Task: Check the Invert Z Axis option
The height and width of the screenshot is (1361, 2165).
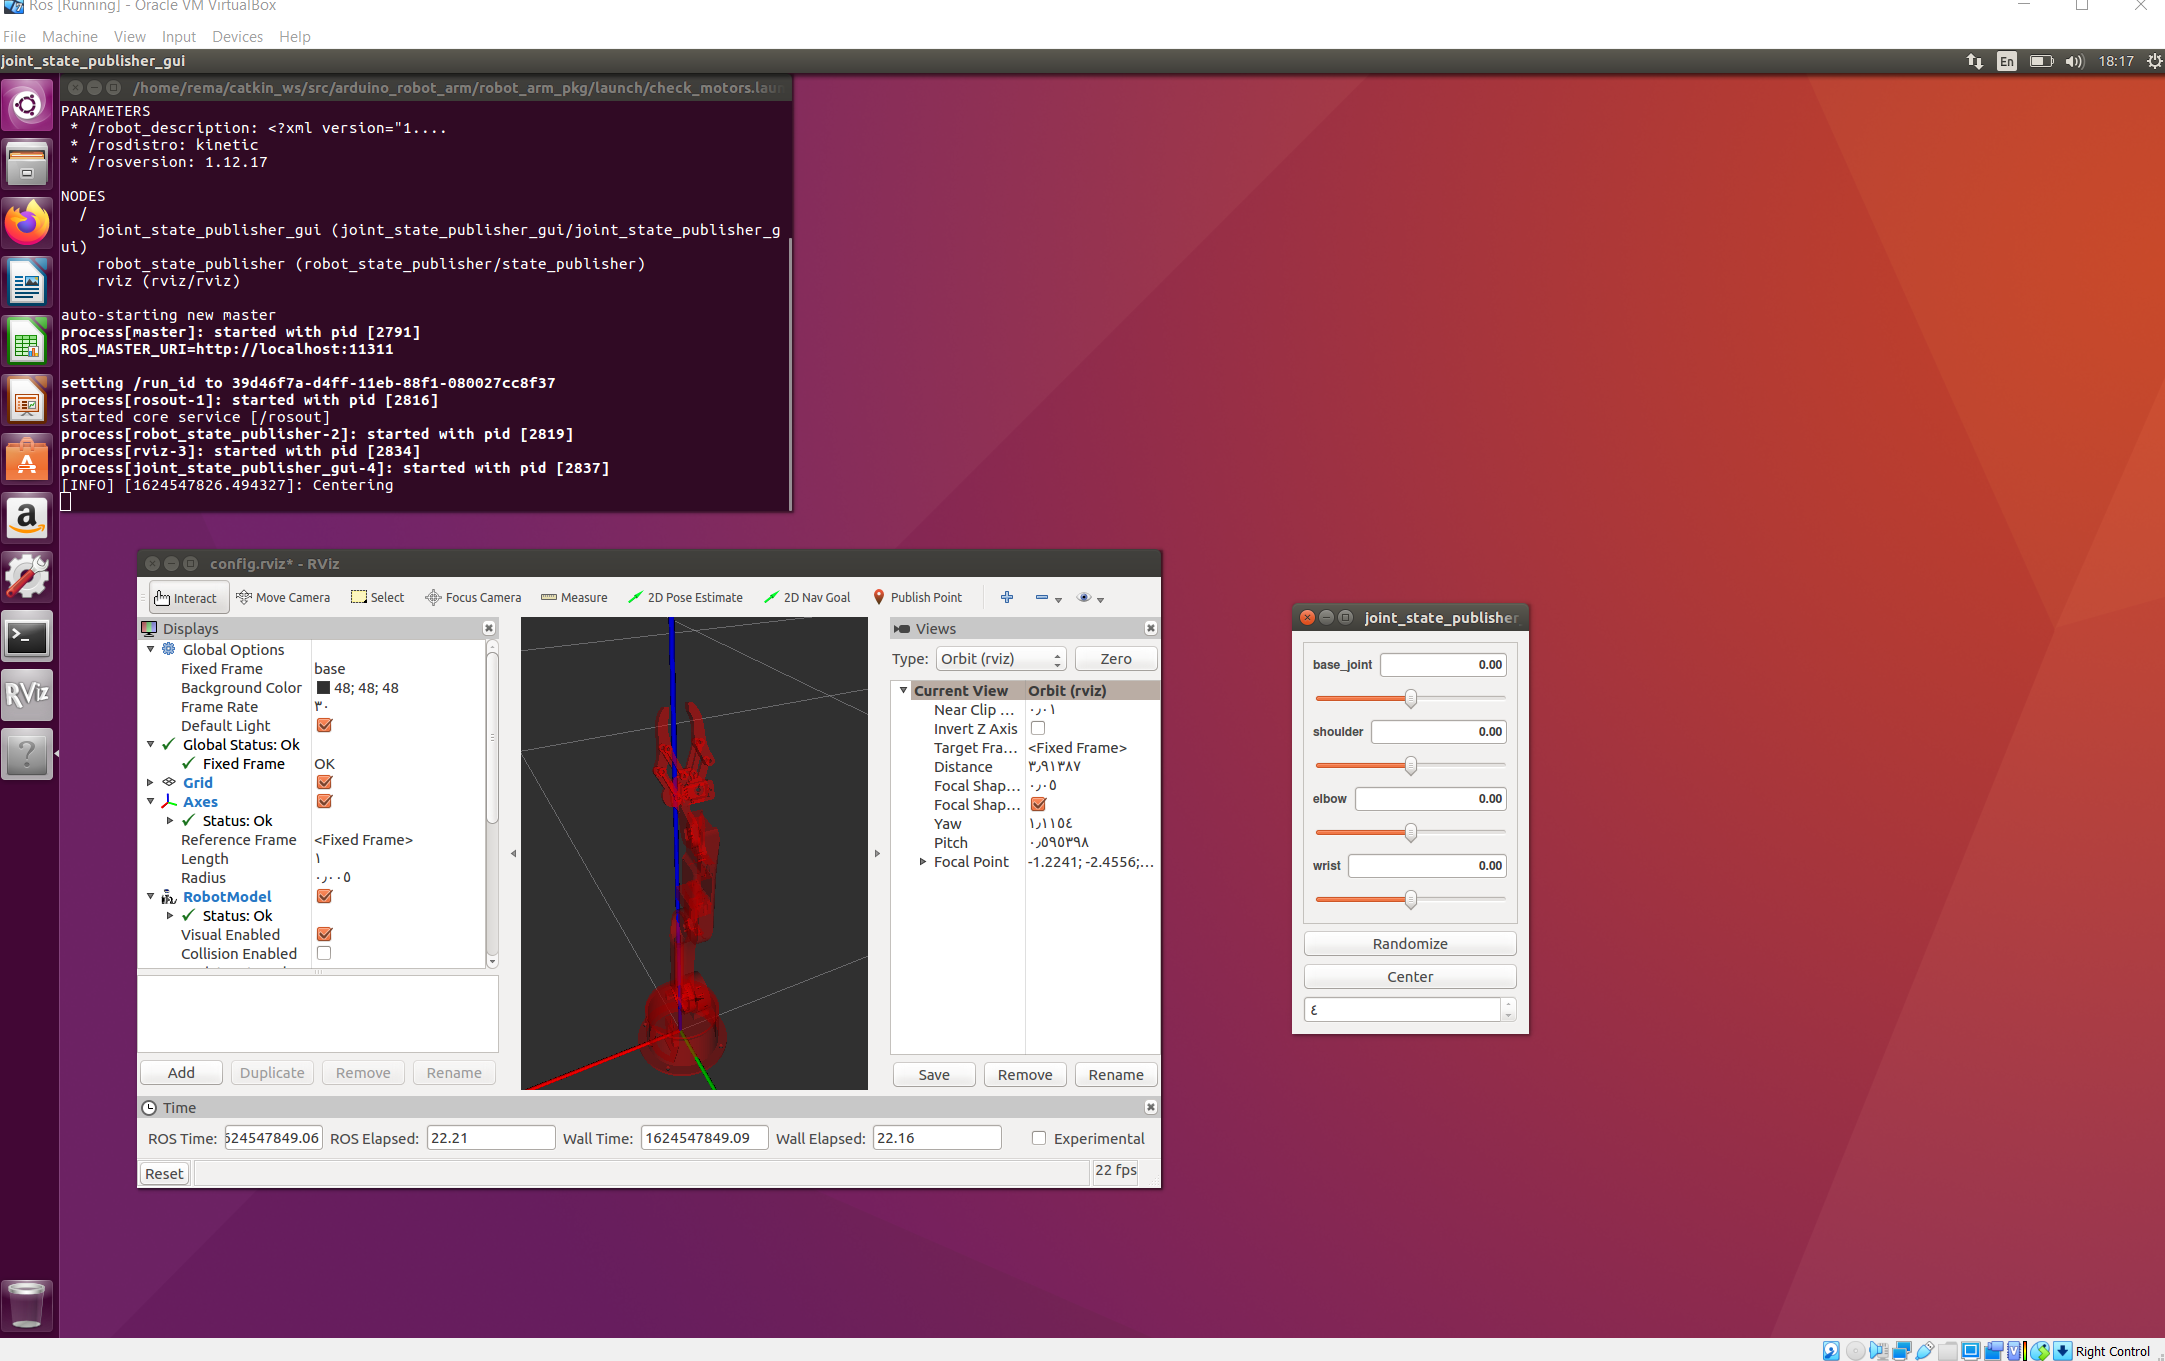Action: [1037, 728]
